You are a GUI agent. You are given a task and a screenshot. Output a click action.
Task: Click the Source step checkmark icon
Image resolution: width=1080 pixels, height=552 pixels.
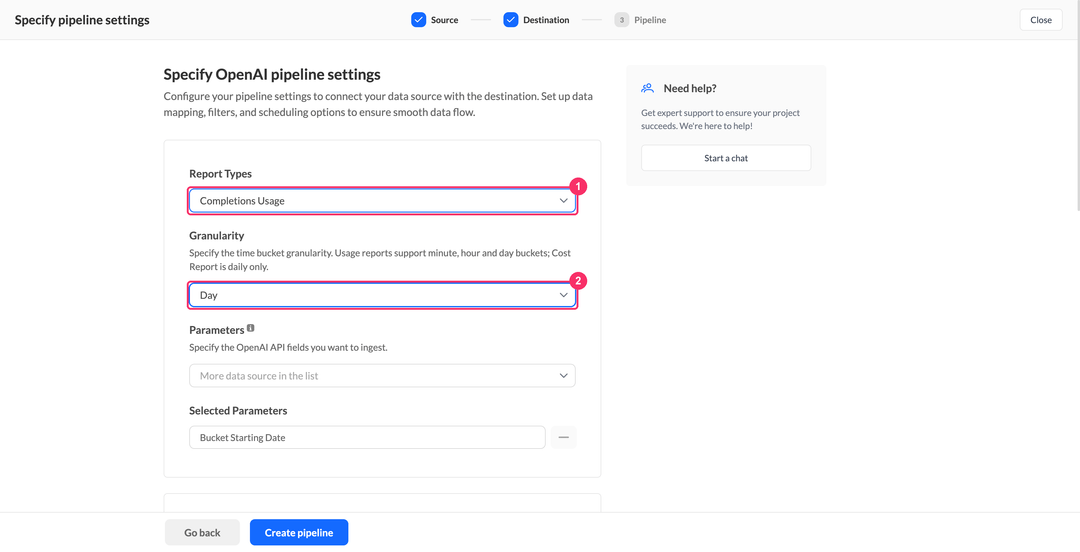pyautogui.click(x=419, y=20)
